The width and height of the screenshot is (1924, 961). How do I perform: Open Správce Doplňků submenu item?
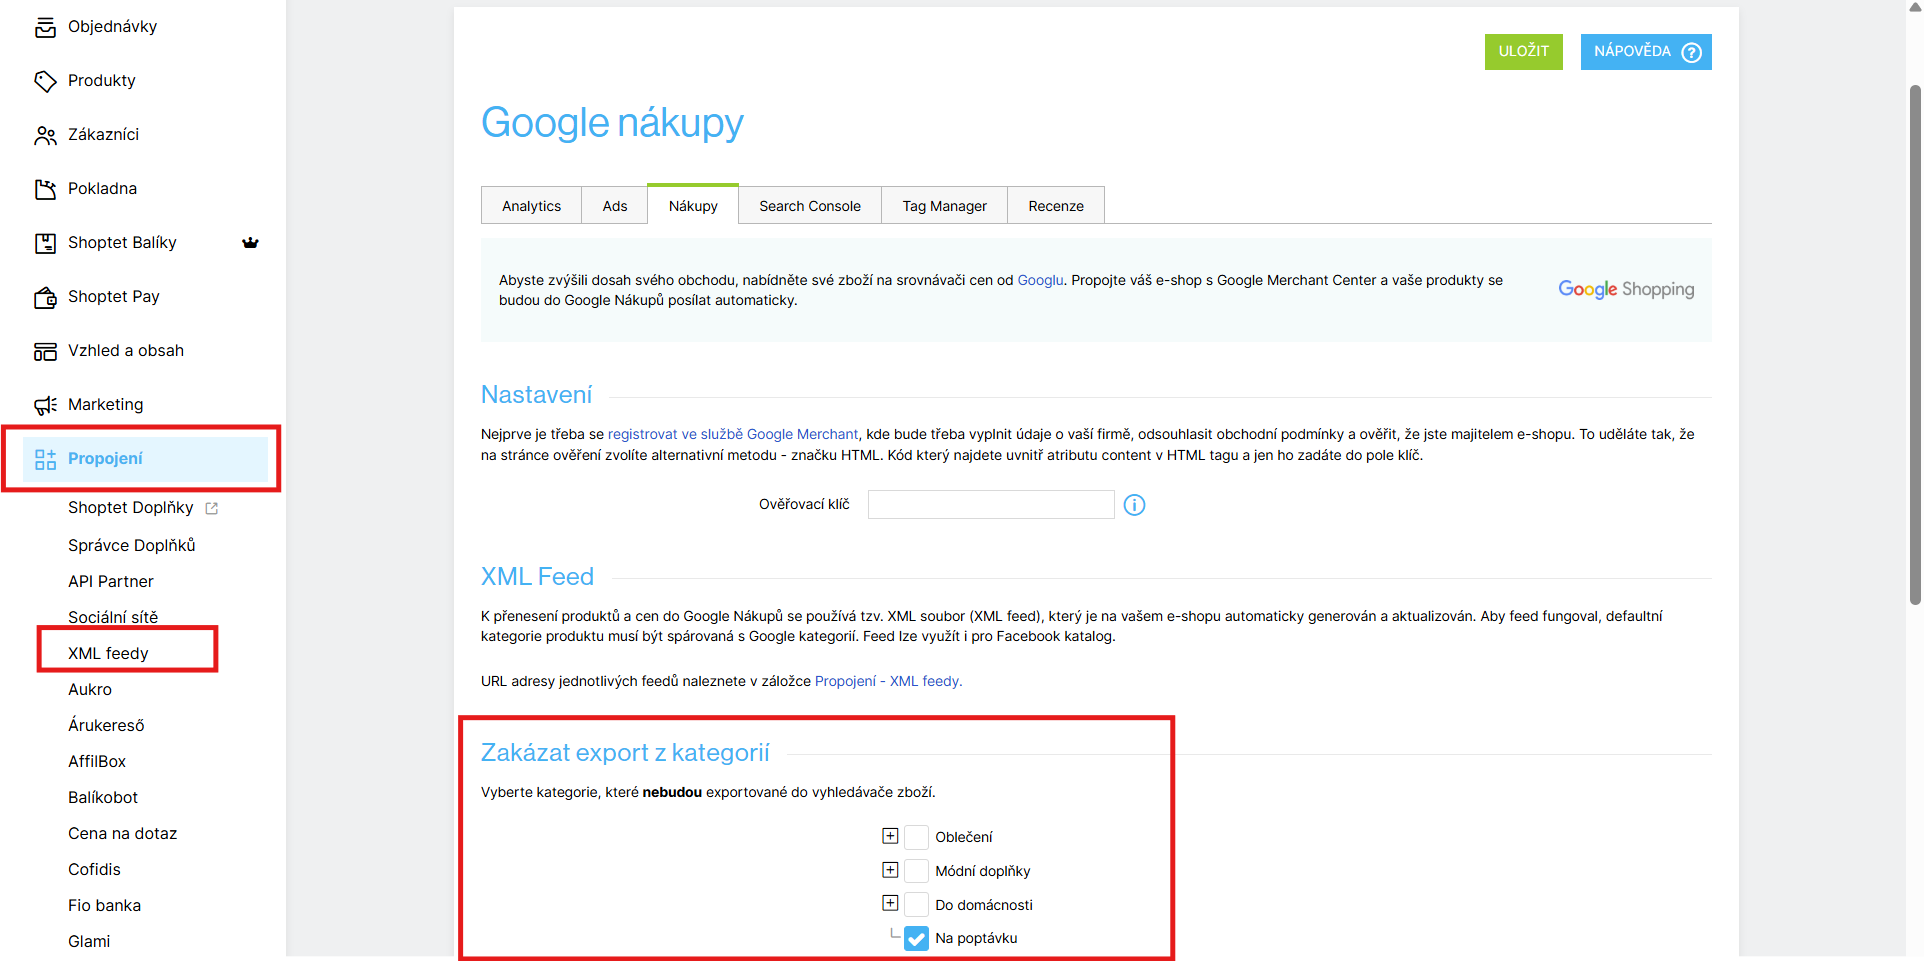point(132,546)
